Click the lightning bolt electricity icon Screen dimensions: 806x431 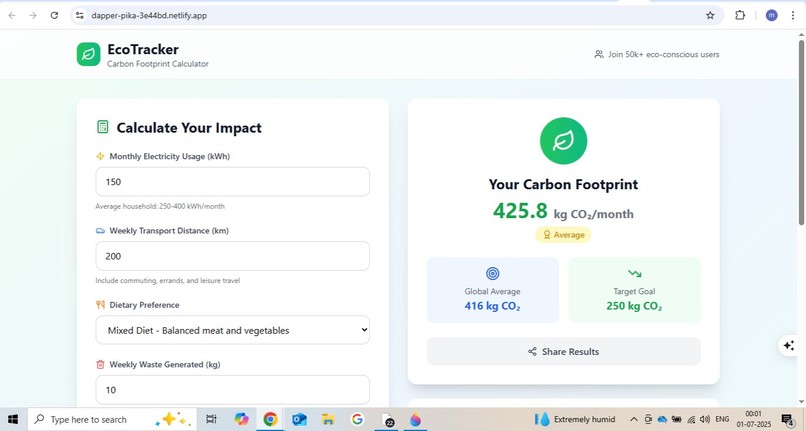coord(100,156)
